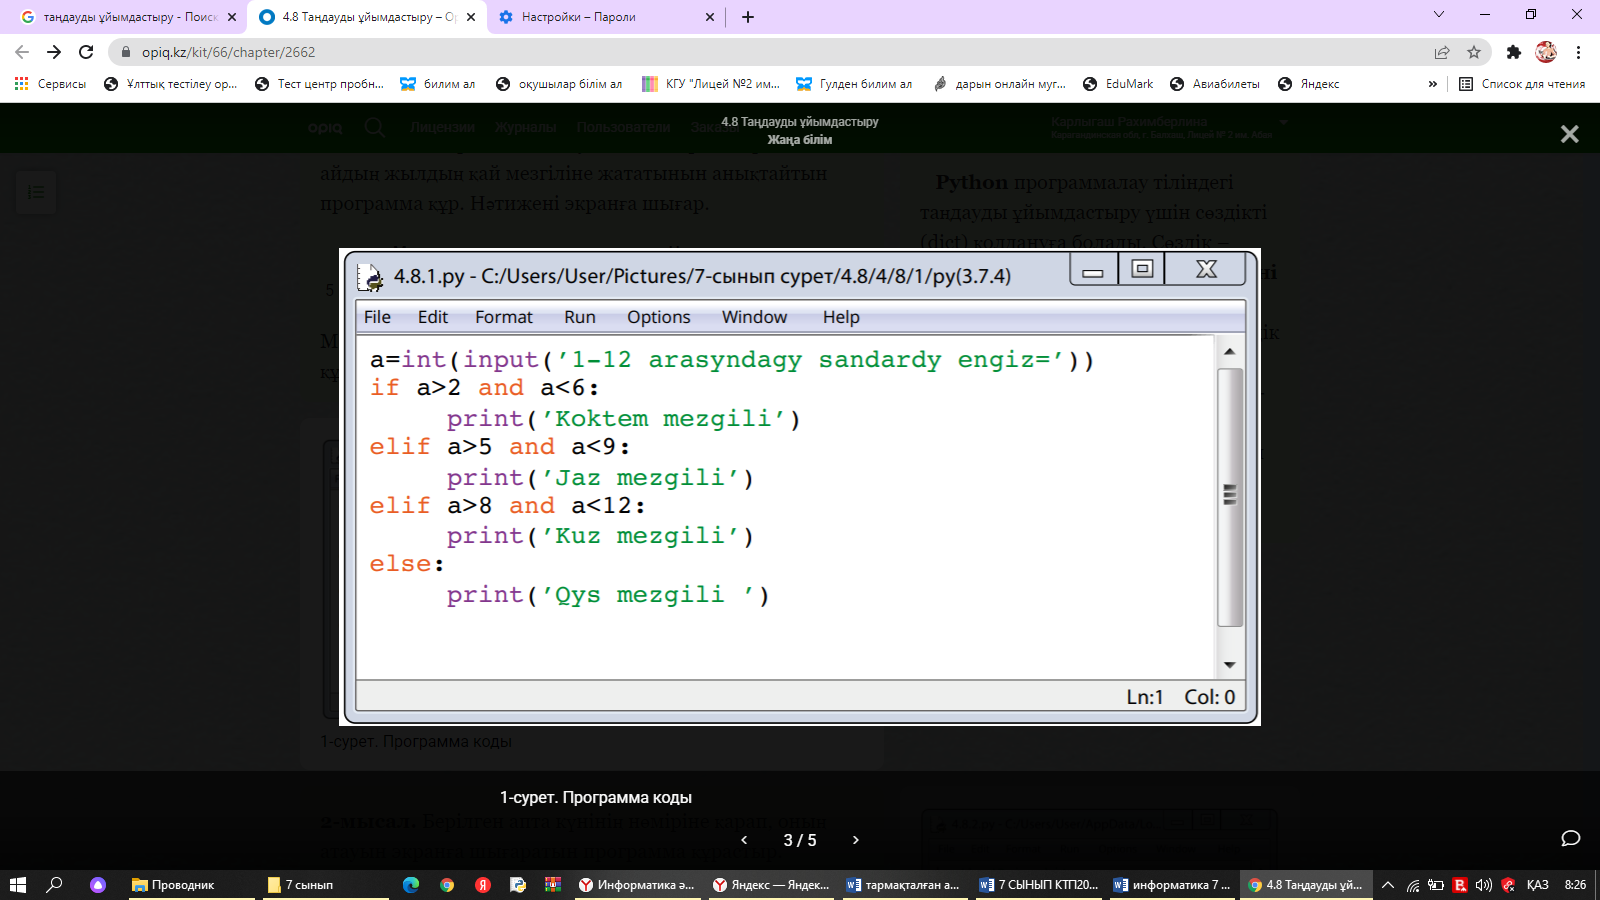Open the Chrome extensions puzzle icon
This screenshot has width=1600, height=900.
[x=1513, y=52]
